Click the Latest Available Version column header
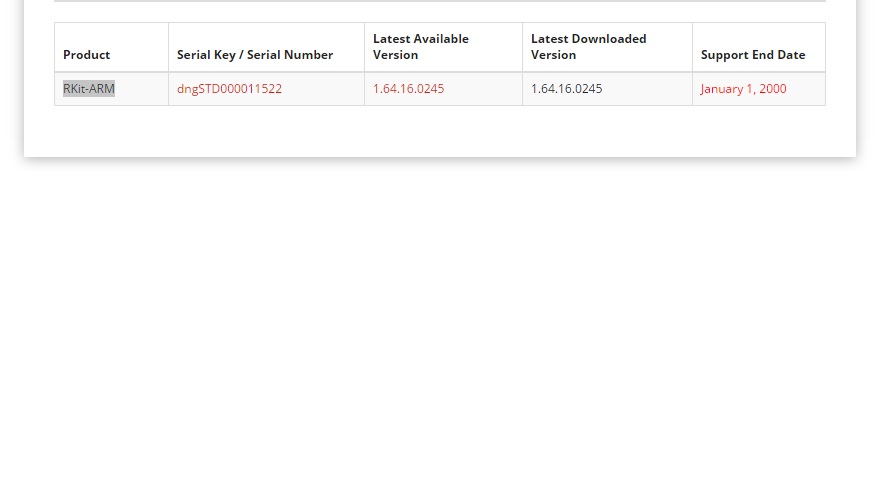 [421, 47]
